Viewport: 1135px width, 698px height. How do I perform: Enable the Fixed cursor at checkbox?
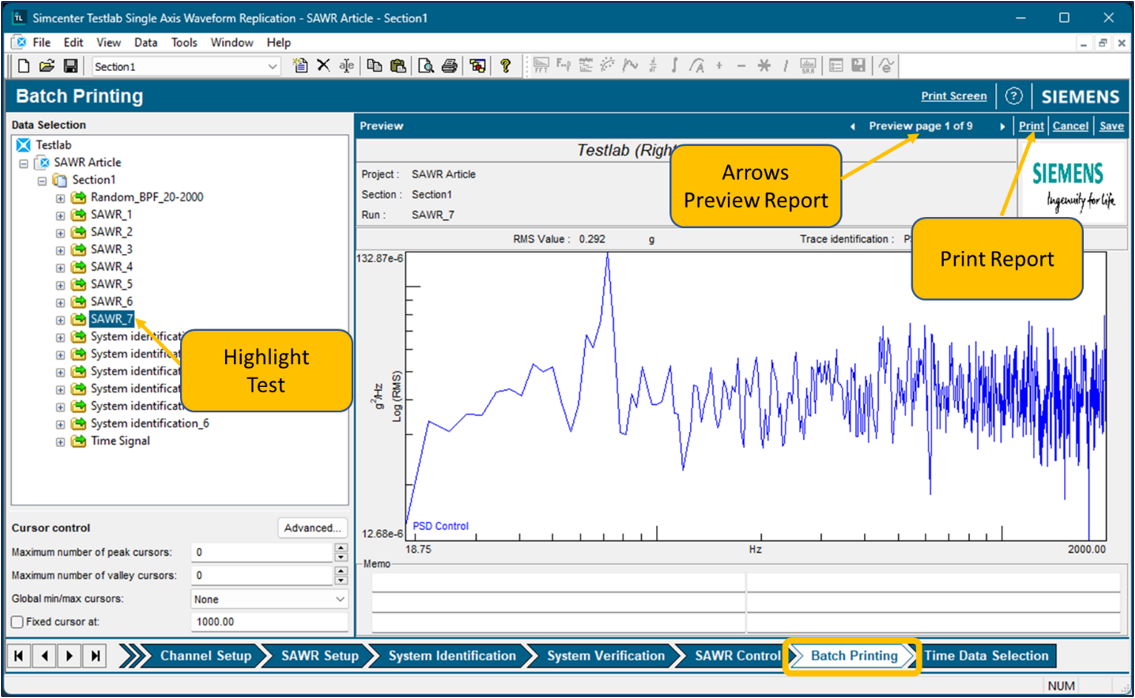click(17, 622)
